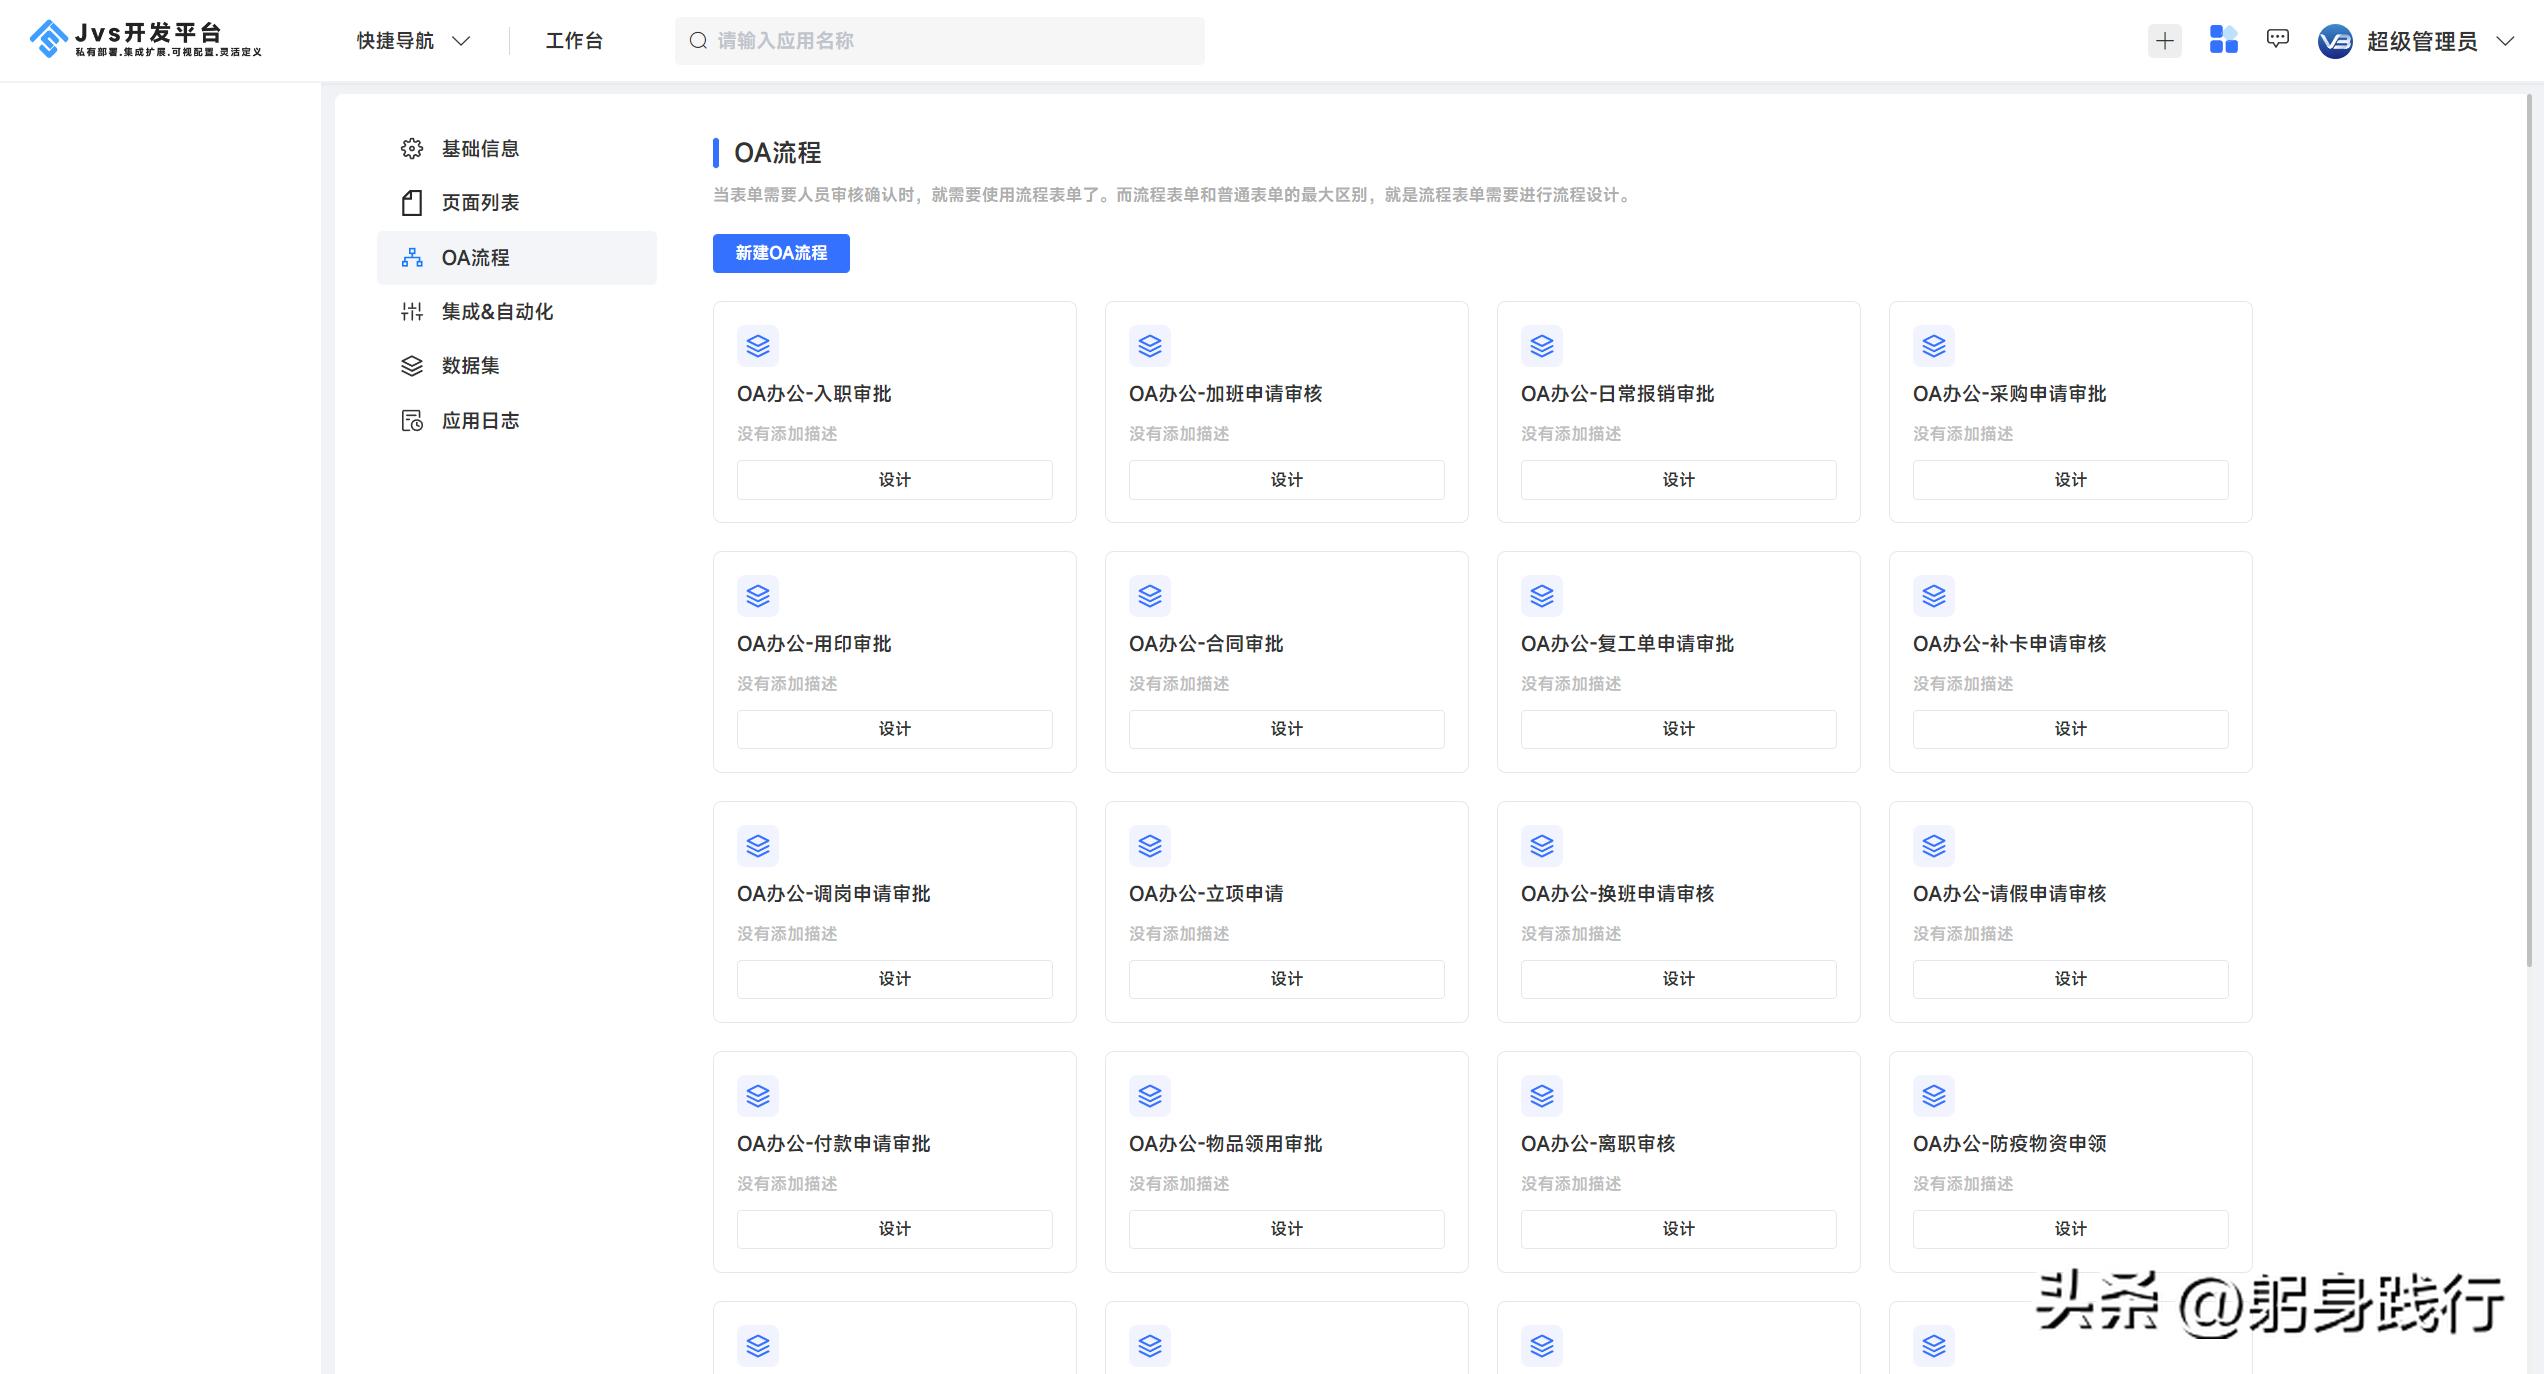The width and height of the screenshot is (2544, 1374).
Task: Click layers icon on OA办公-入职审批 card
Action: pos(758,346)
